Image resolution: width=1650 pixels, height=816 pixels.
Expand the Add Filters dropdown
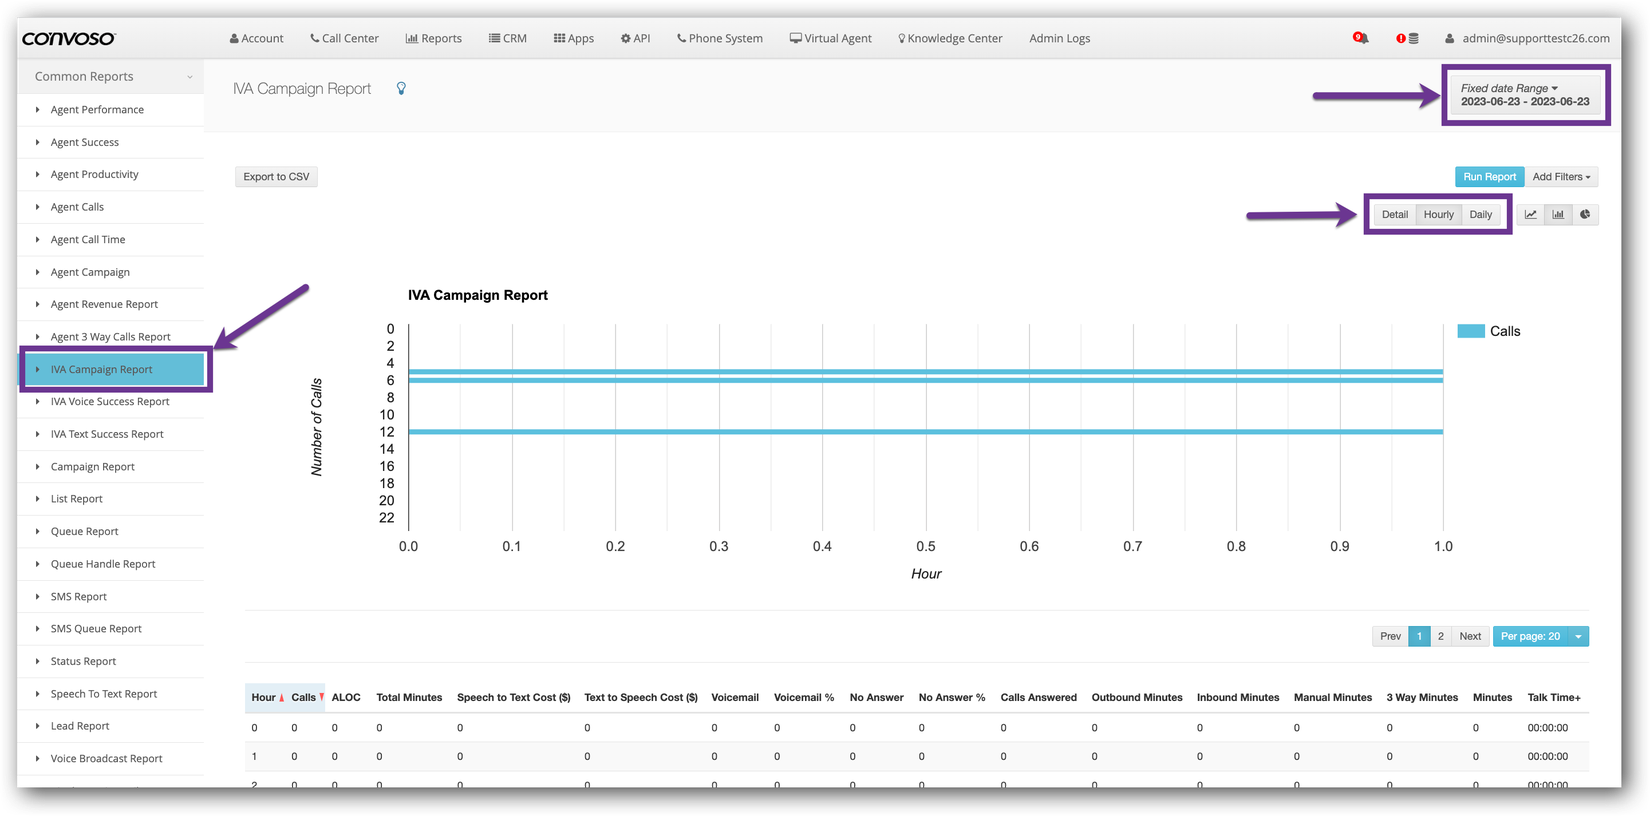click(1561, 177)
